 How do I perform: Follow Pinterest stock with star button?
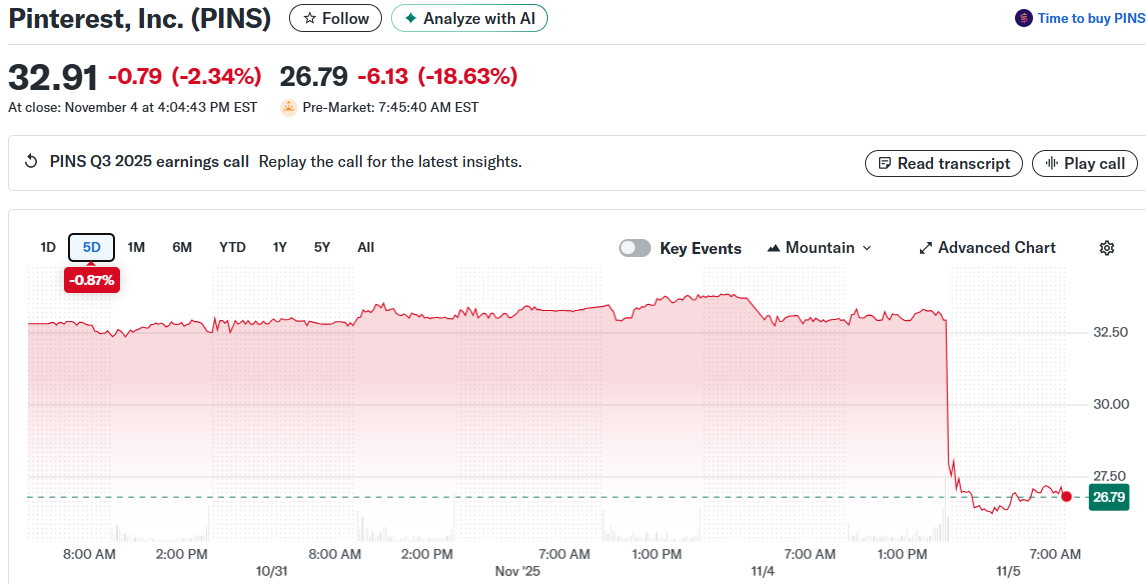point(335,18)
